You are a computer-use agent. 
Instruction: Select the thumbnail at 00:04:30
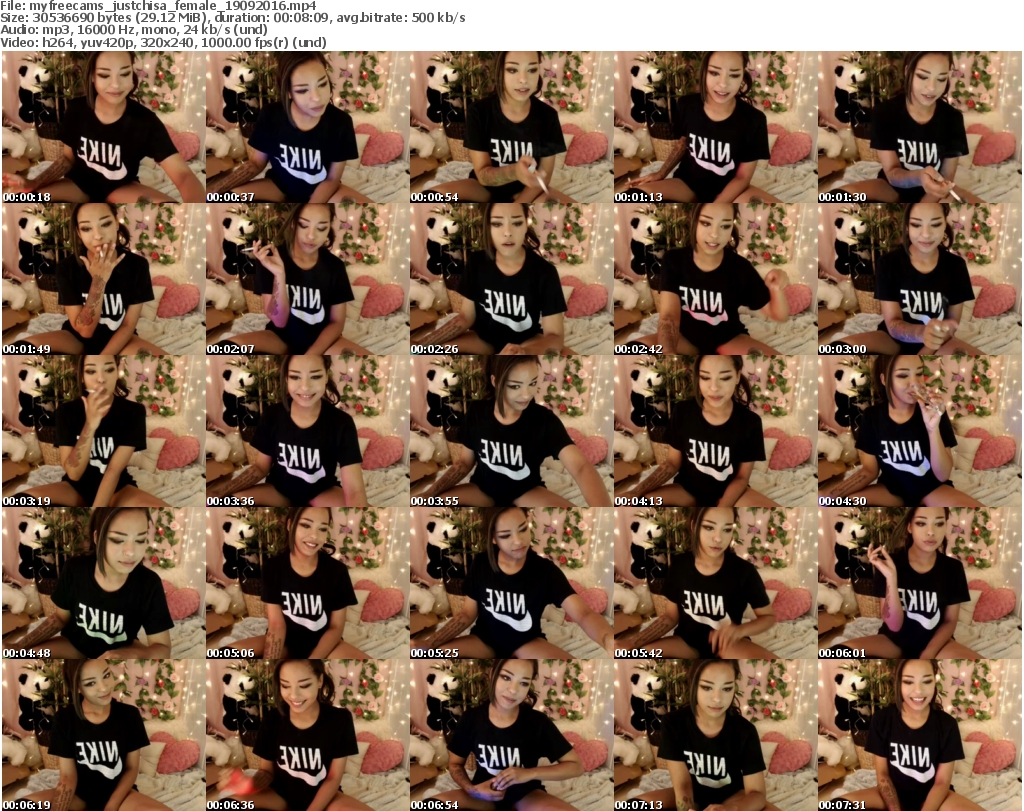[920, 432]
